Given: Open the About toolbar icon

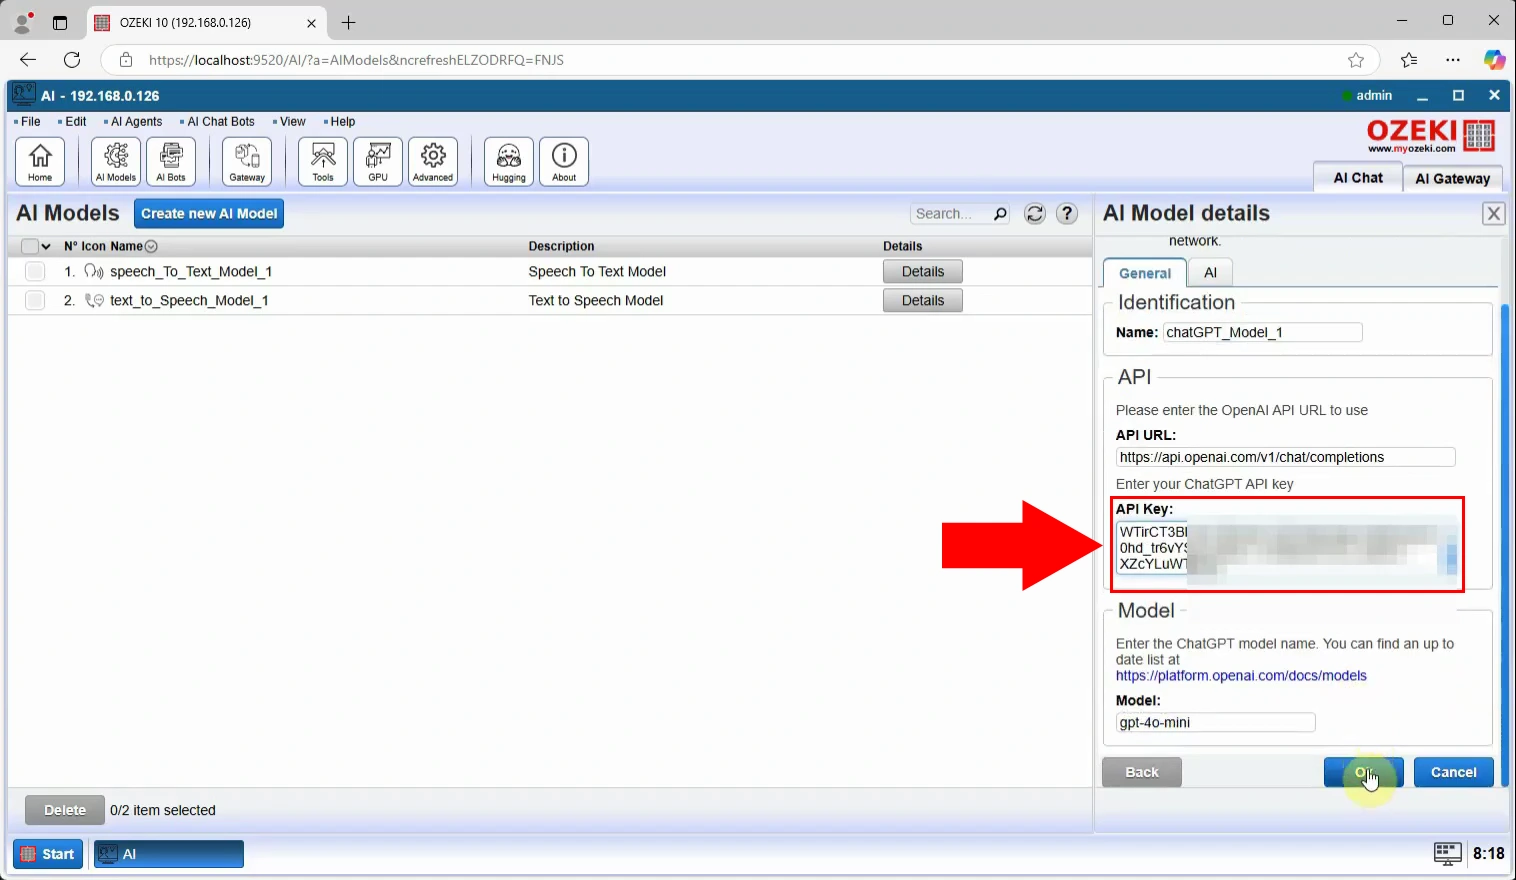Looking at the screenshot, I should tap(564, 161).
